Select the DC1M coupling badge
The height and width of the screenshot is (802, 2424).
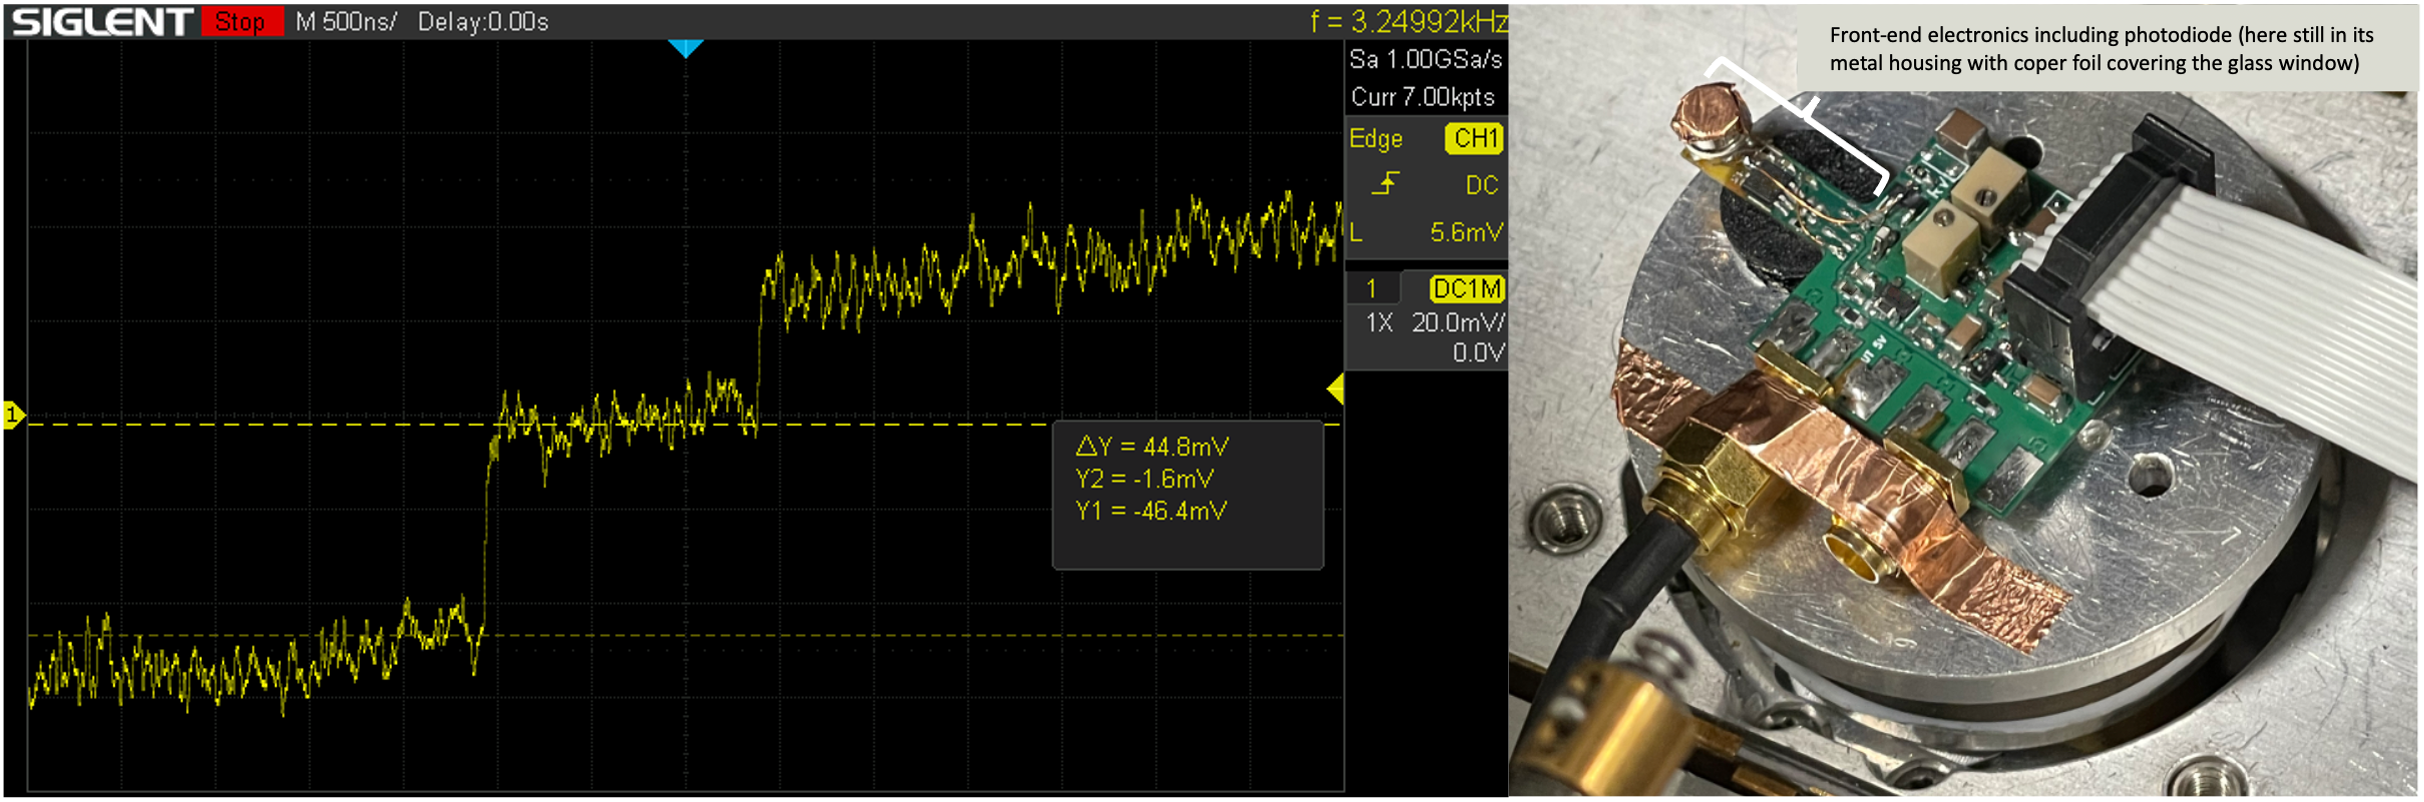pos(1467,289)
